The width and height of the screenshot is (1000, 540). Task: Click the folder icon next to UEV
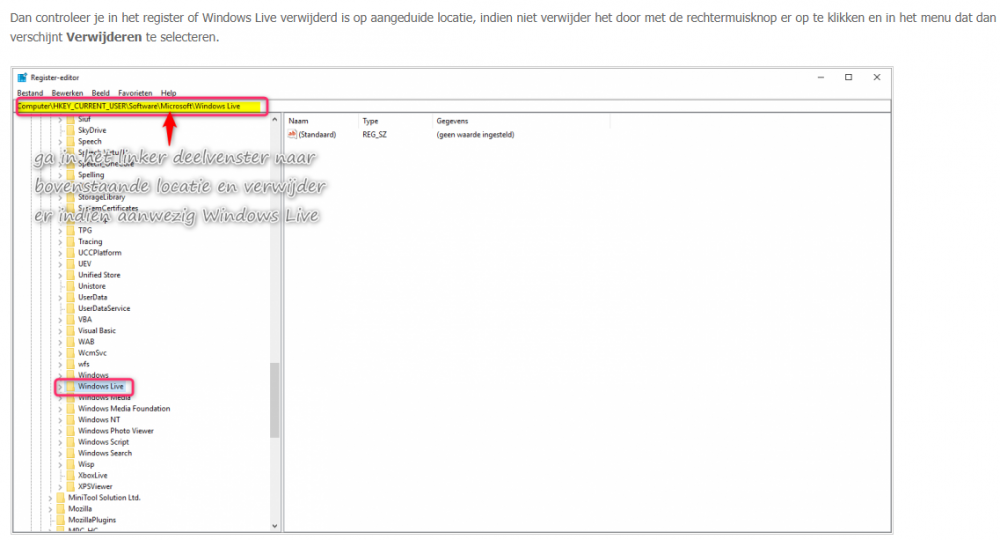click(x=71, y=264)
